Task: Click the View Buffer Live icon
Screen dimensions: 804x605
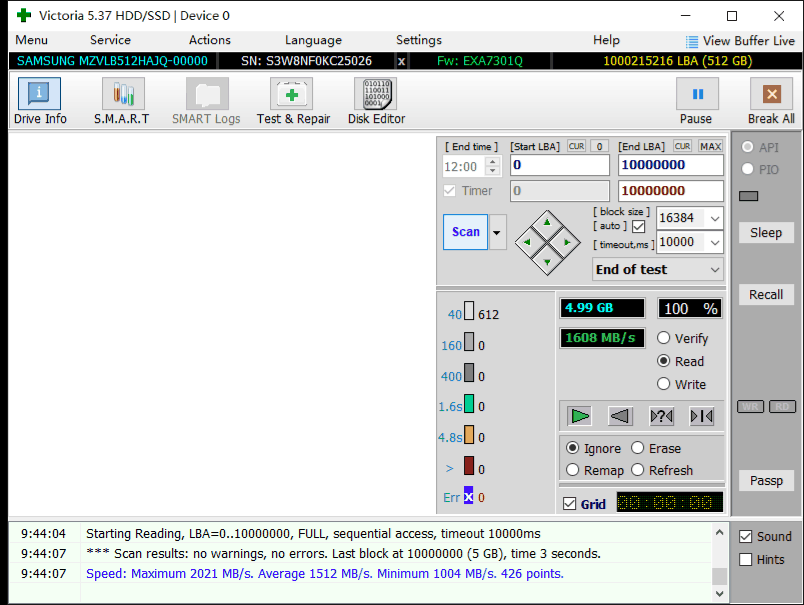Action: pos(692,41)
